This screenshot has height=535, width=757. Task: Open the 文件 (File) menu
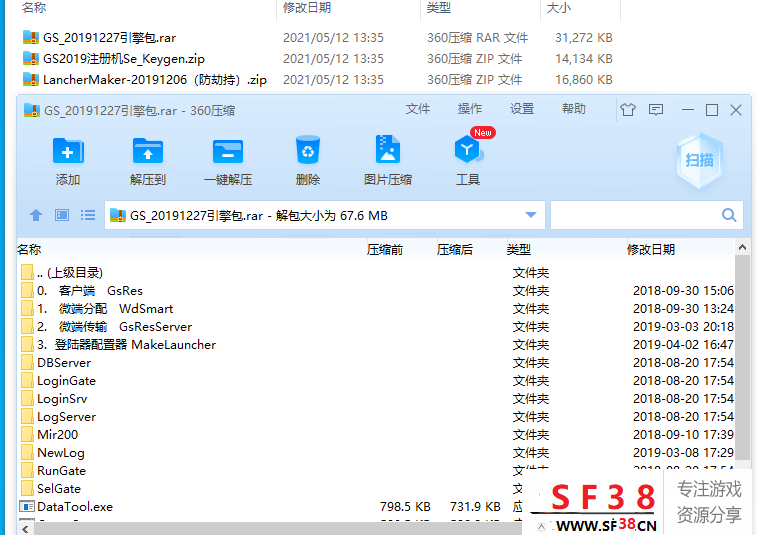click(x=418, y=109)
